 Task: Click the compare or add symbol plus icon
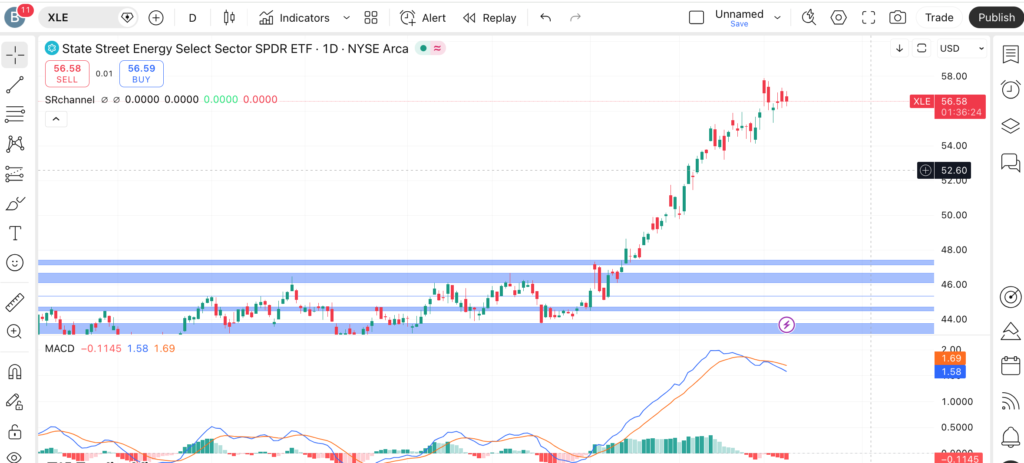tap(155, 18)
